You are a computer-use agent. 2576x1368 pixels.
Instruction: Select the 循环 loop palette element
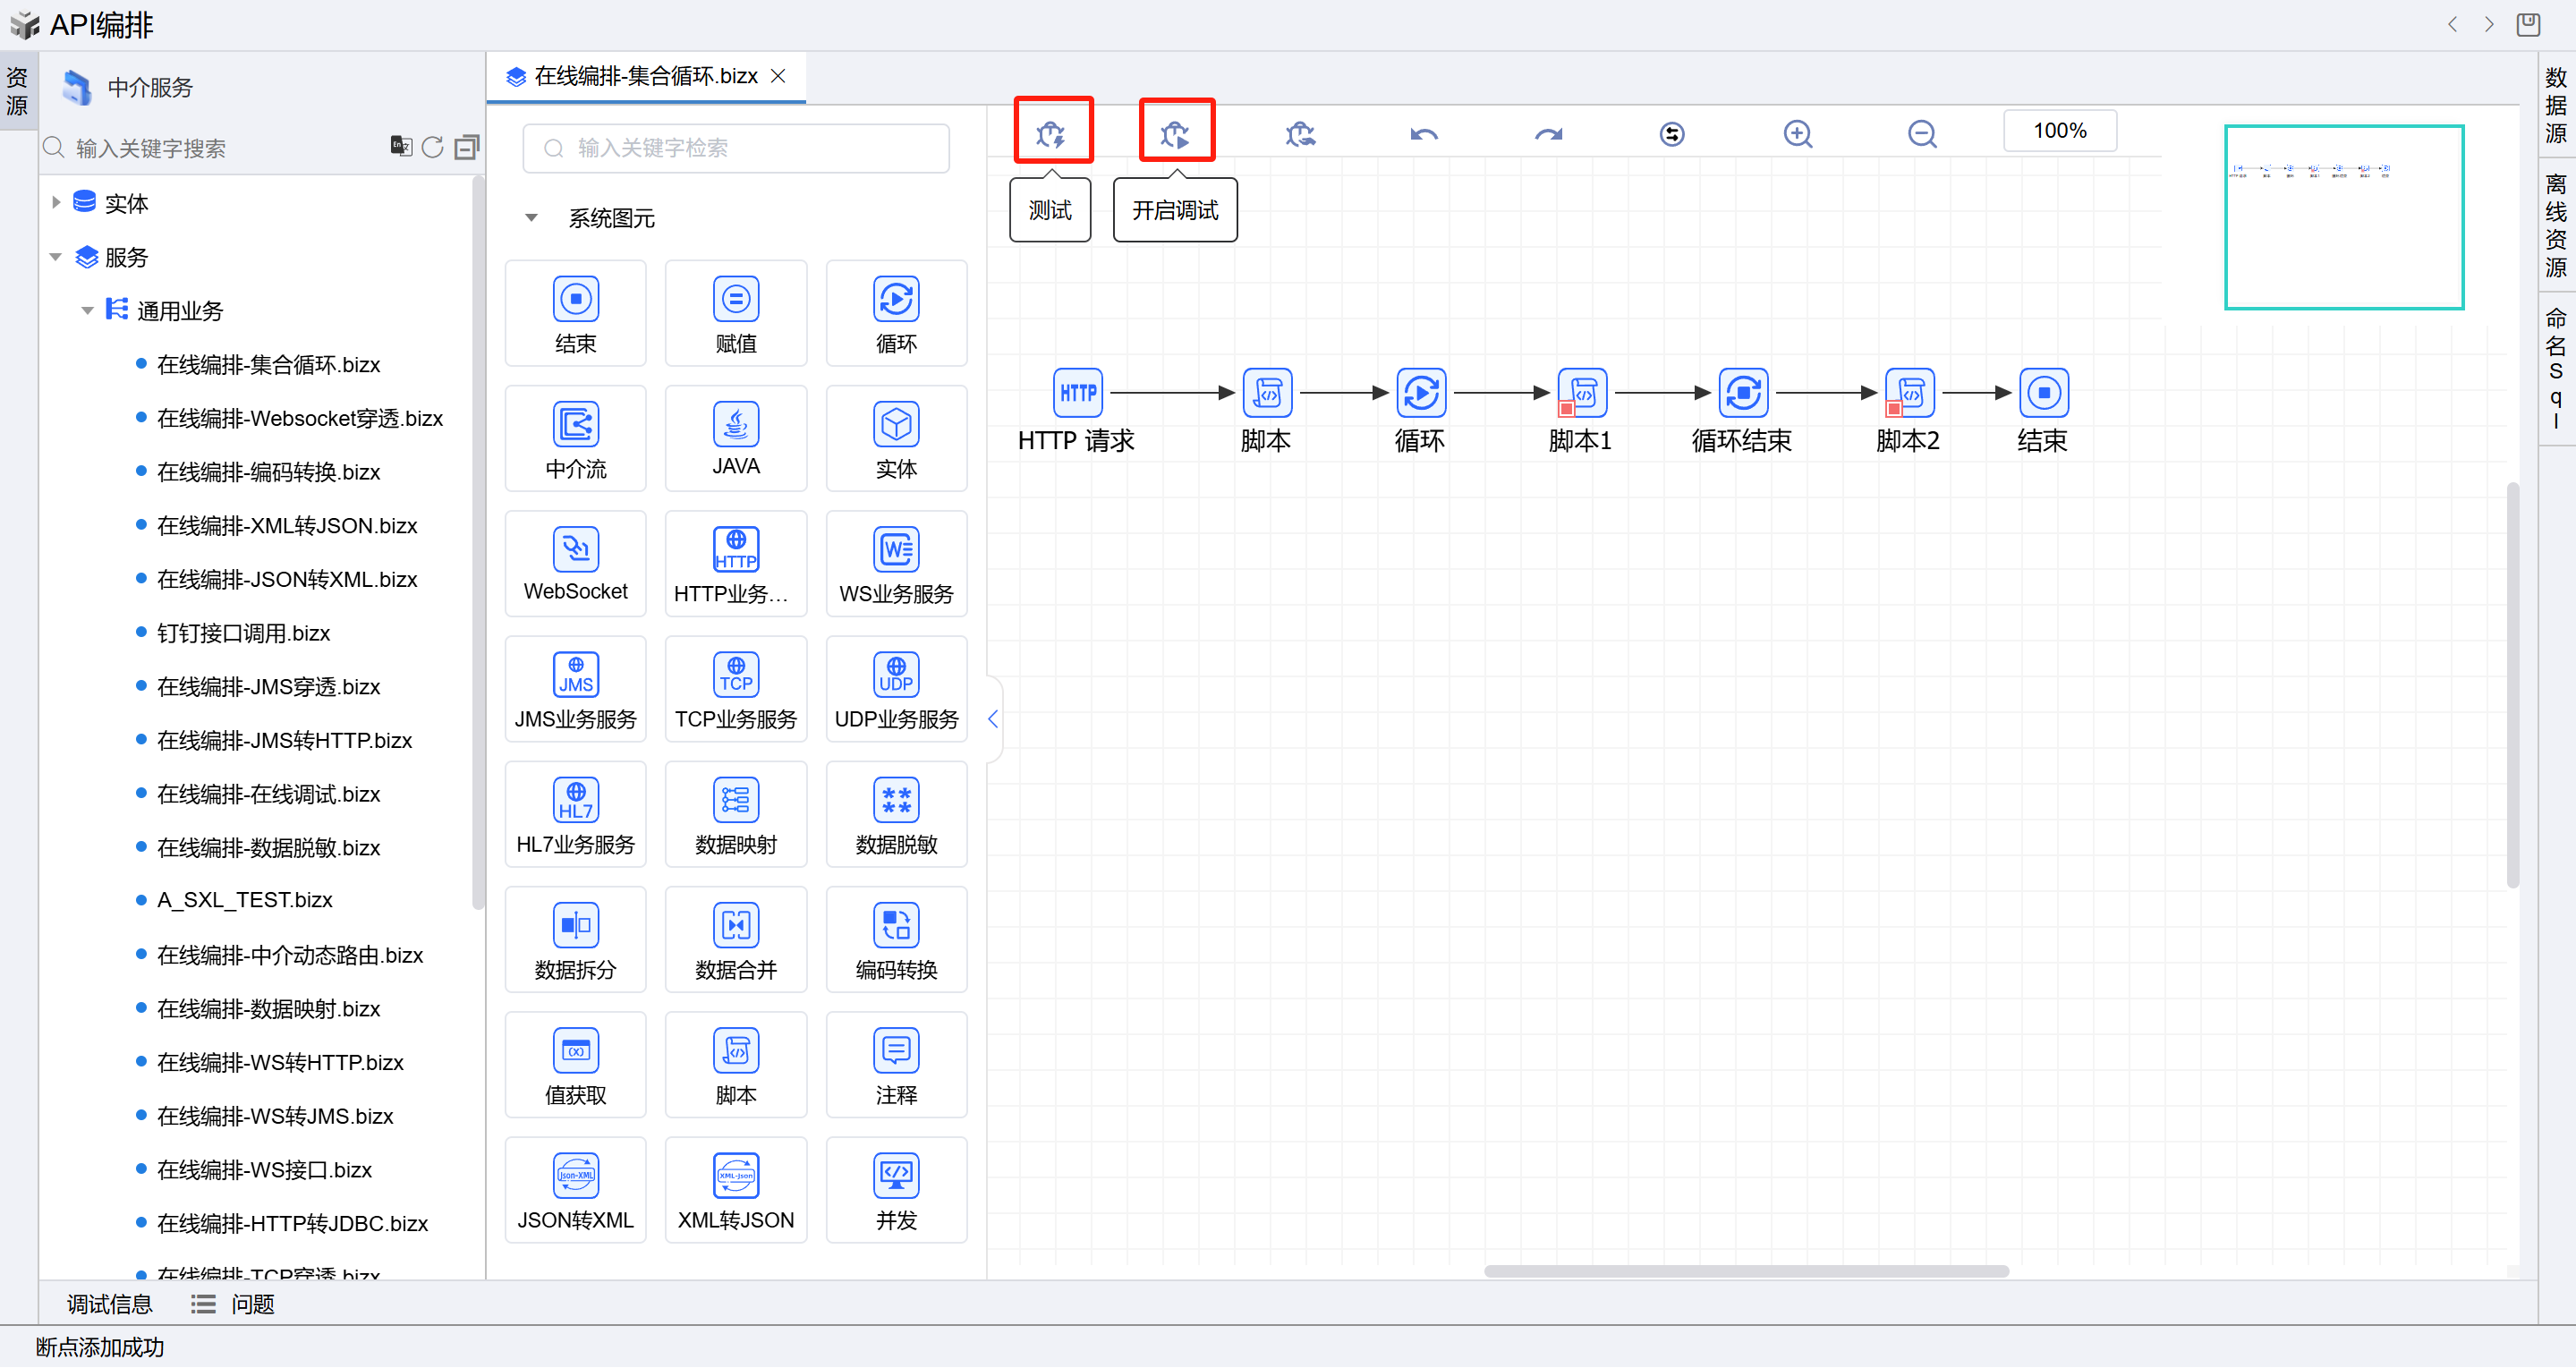tap(895, 313)
